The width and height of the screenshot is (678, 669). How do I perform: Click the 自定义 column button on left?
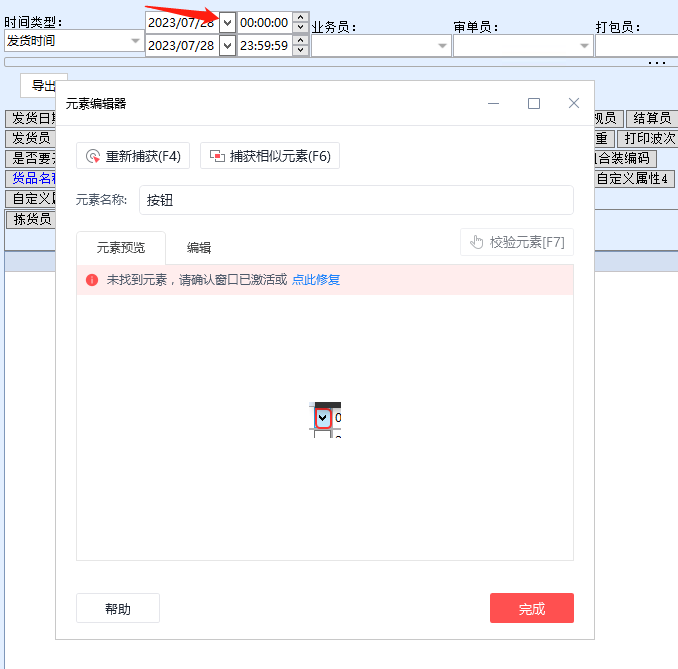[x=31, y=198]
